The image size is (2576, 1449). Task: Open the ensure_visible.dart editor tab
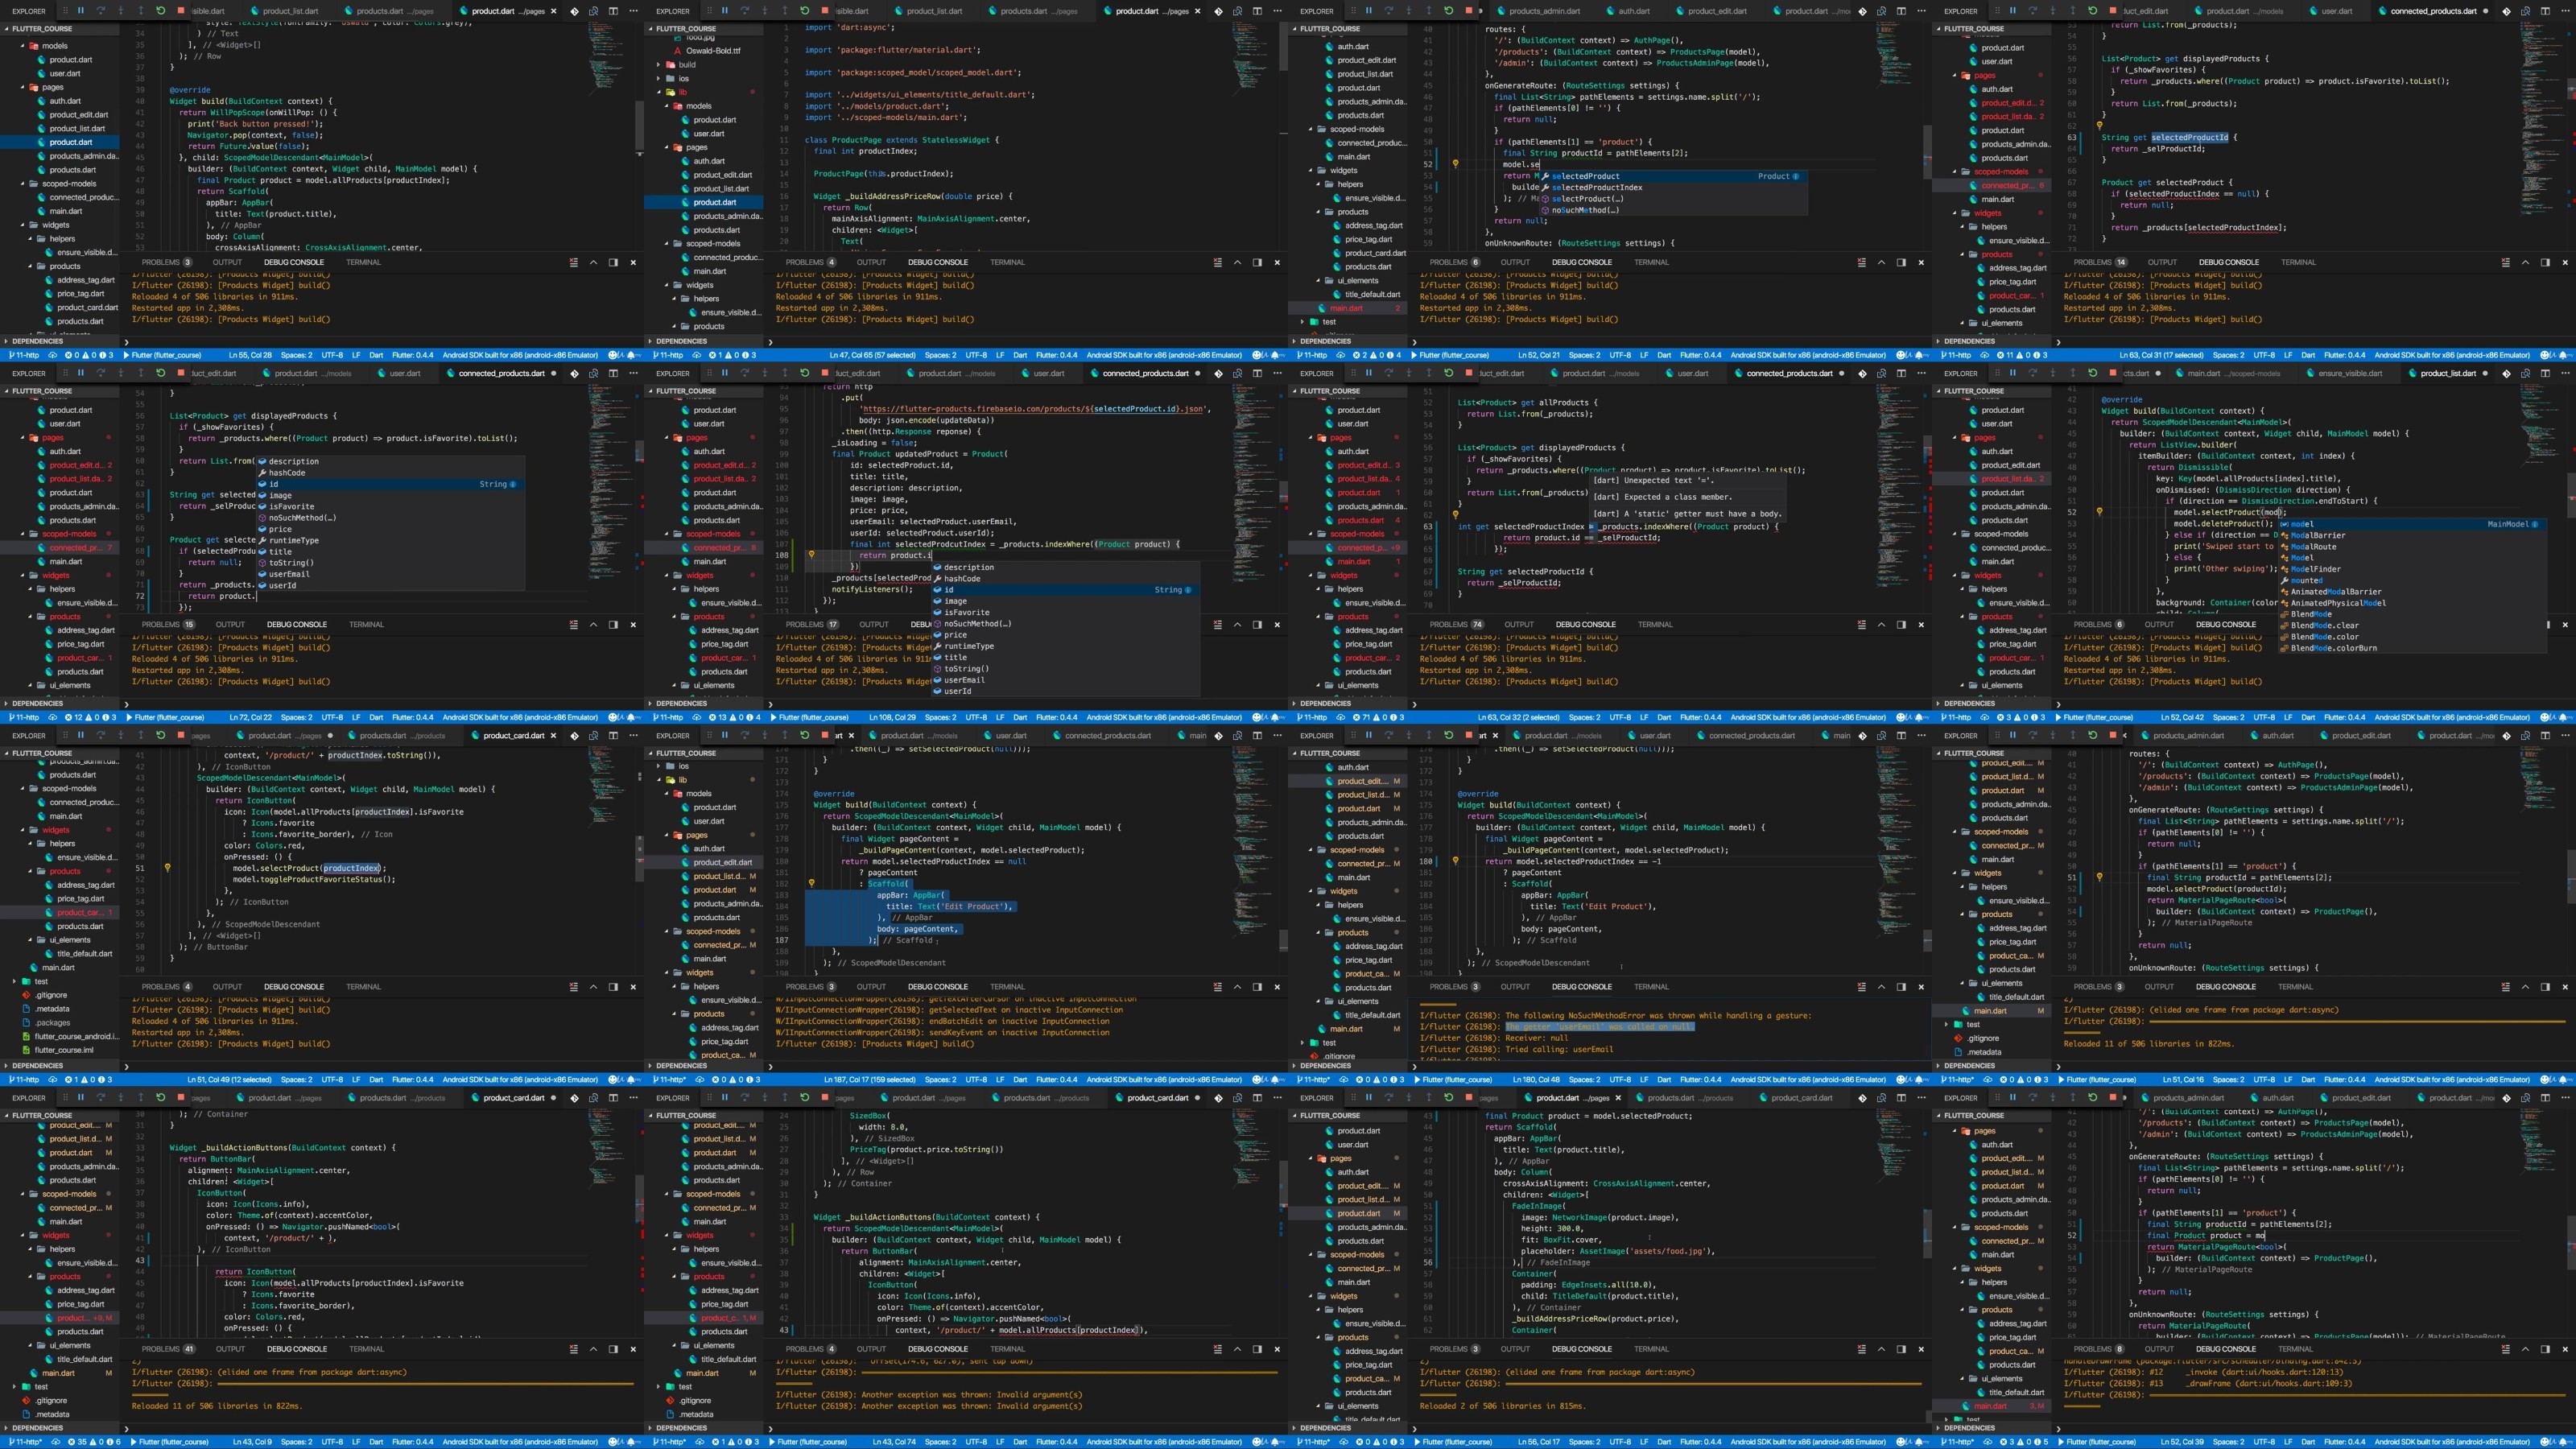pos(2350,373)
